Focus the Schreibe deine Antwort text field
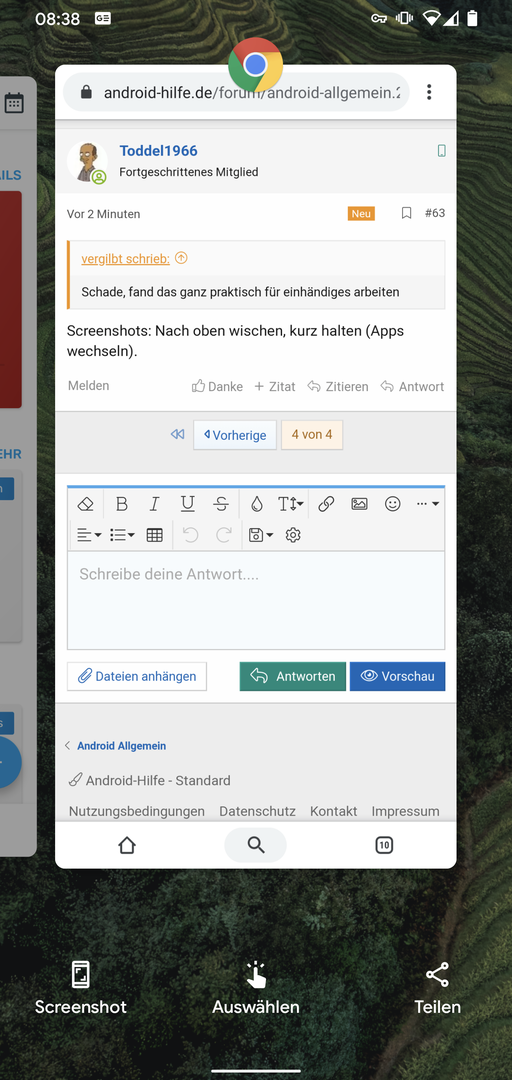The image size is (512, 1080). click(256, 601)
